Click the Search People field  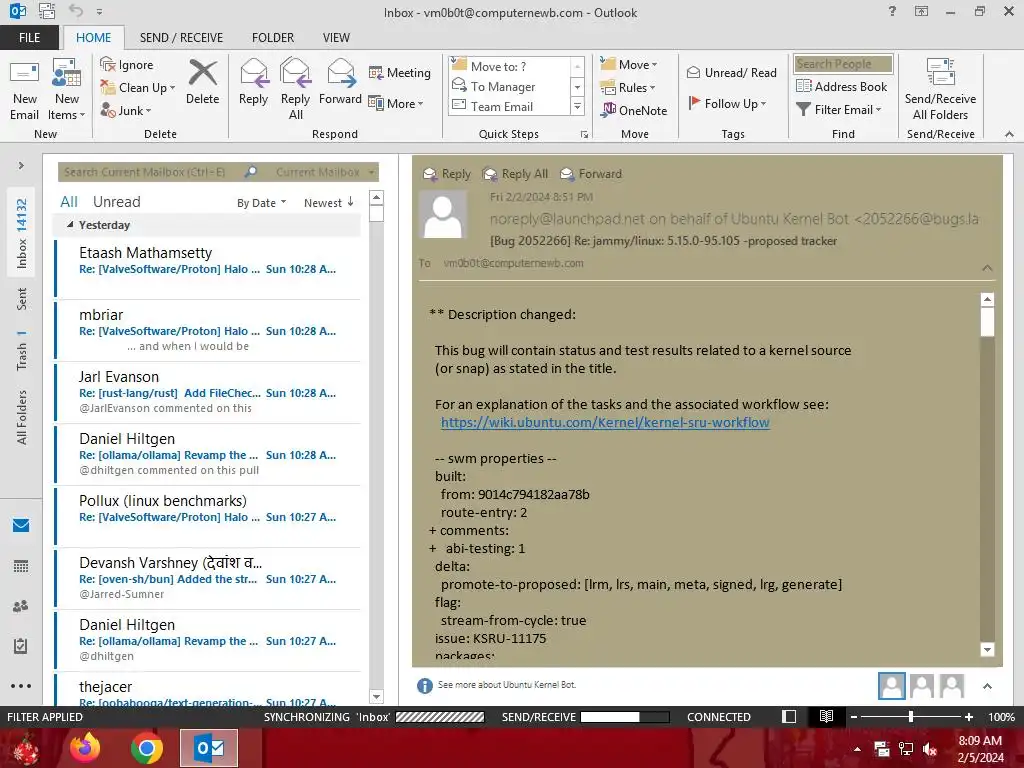coord(843,64)
